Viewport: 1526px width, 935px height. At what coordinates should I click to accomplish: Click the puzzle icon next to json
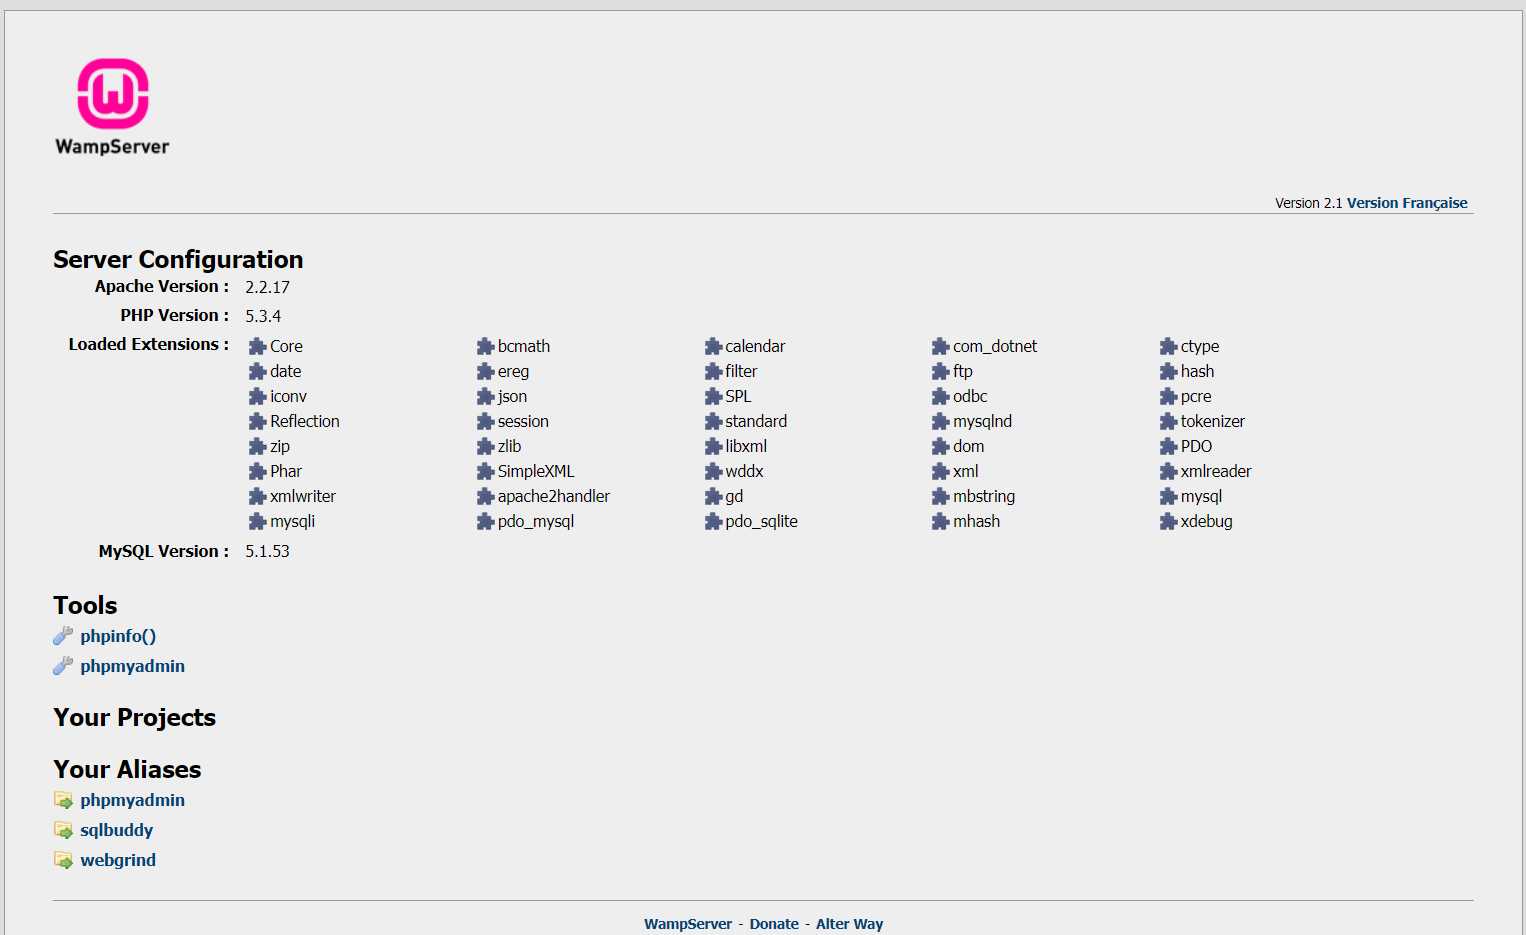[x=485, y=396]
